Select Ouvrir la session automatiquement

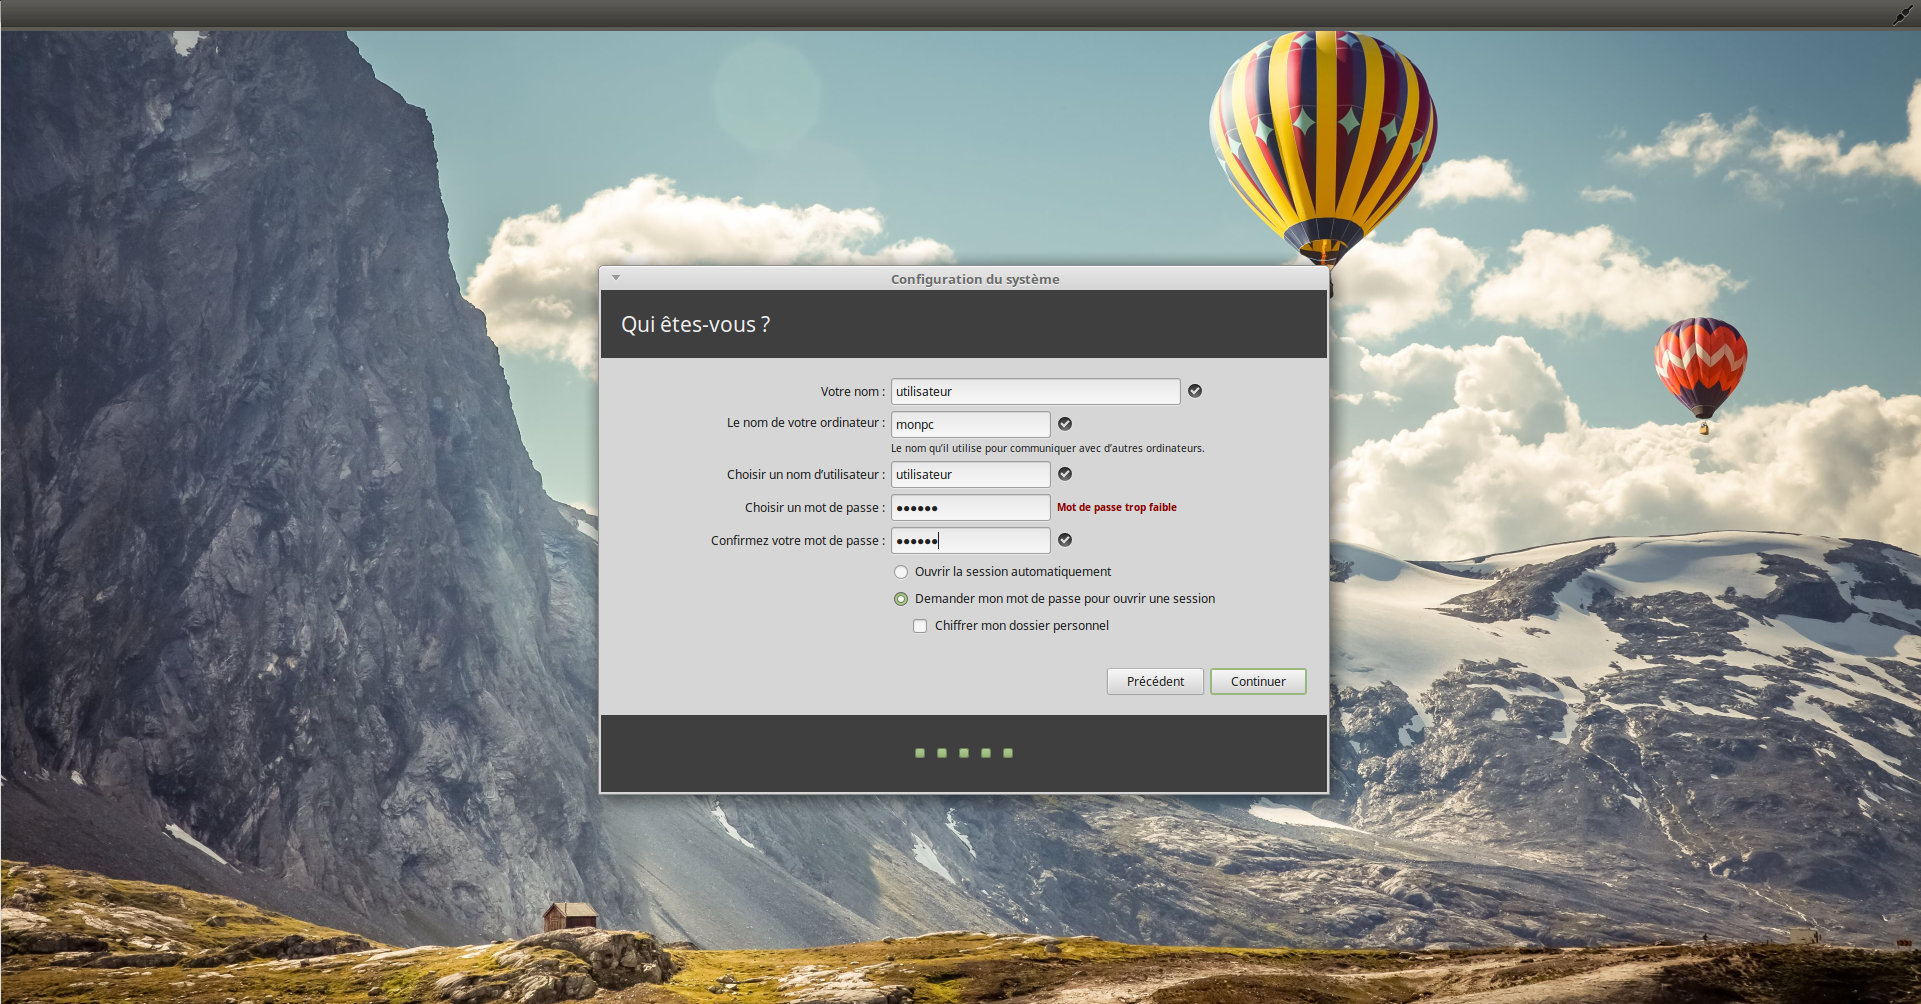pyautogui.click(x=901, y=572)
